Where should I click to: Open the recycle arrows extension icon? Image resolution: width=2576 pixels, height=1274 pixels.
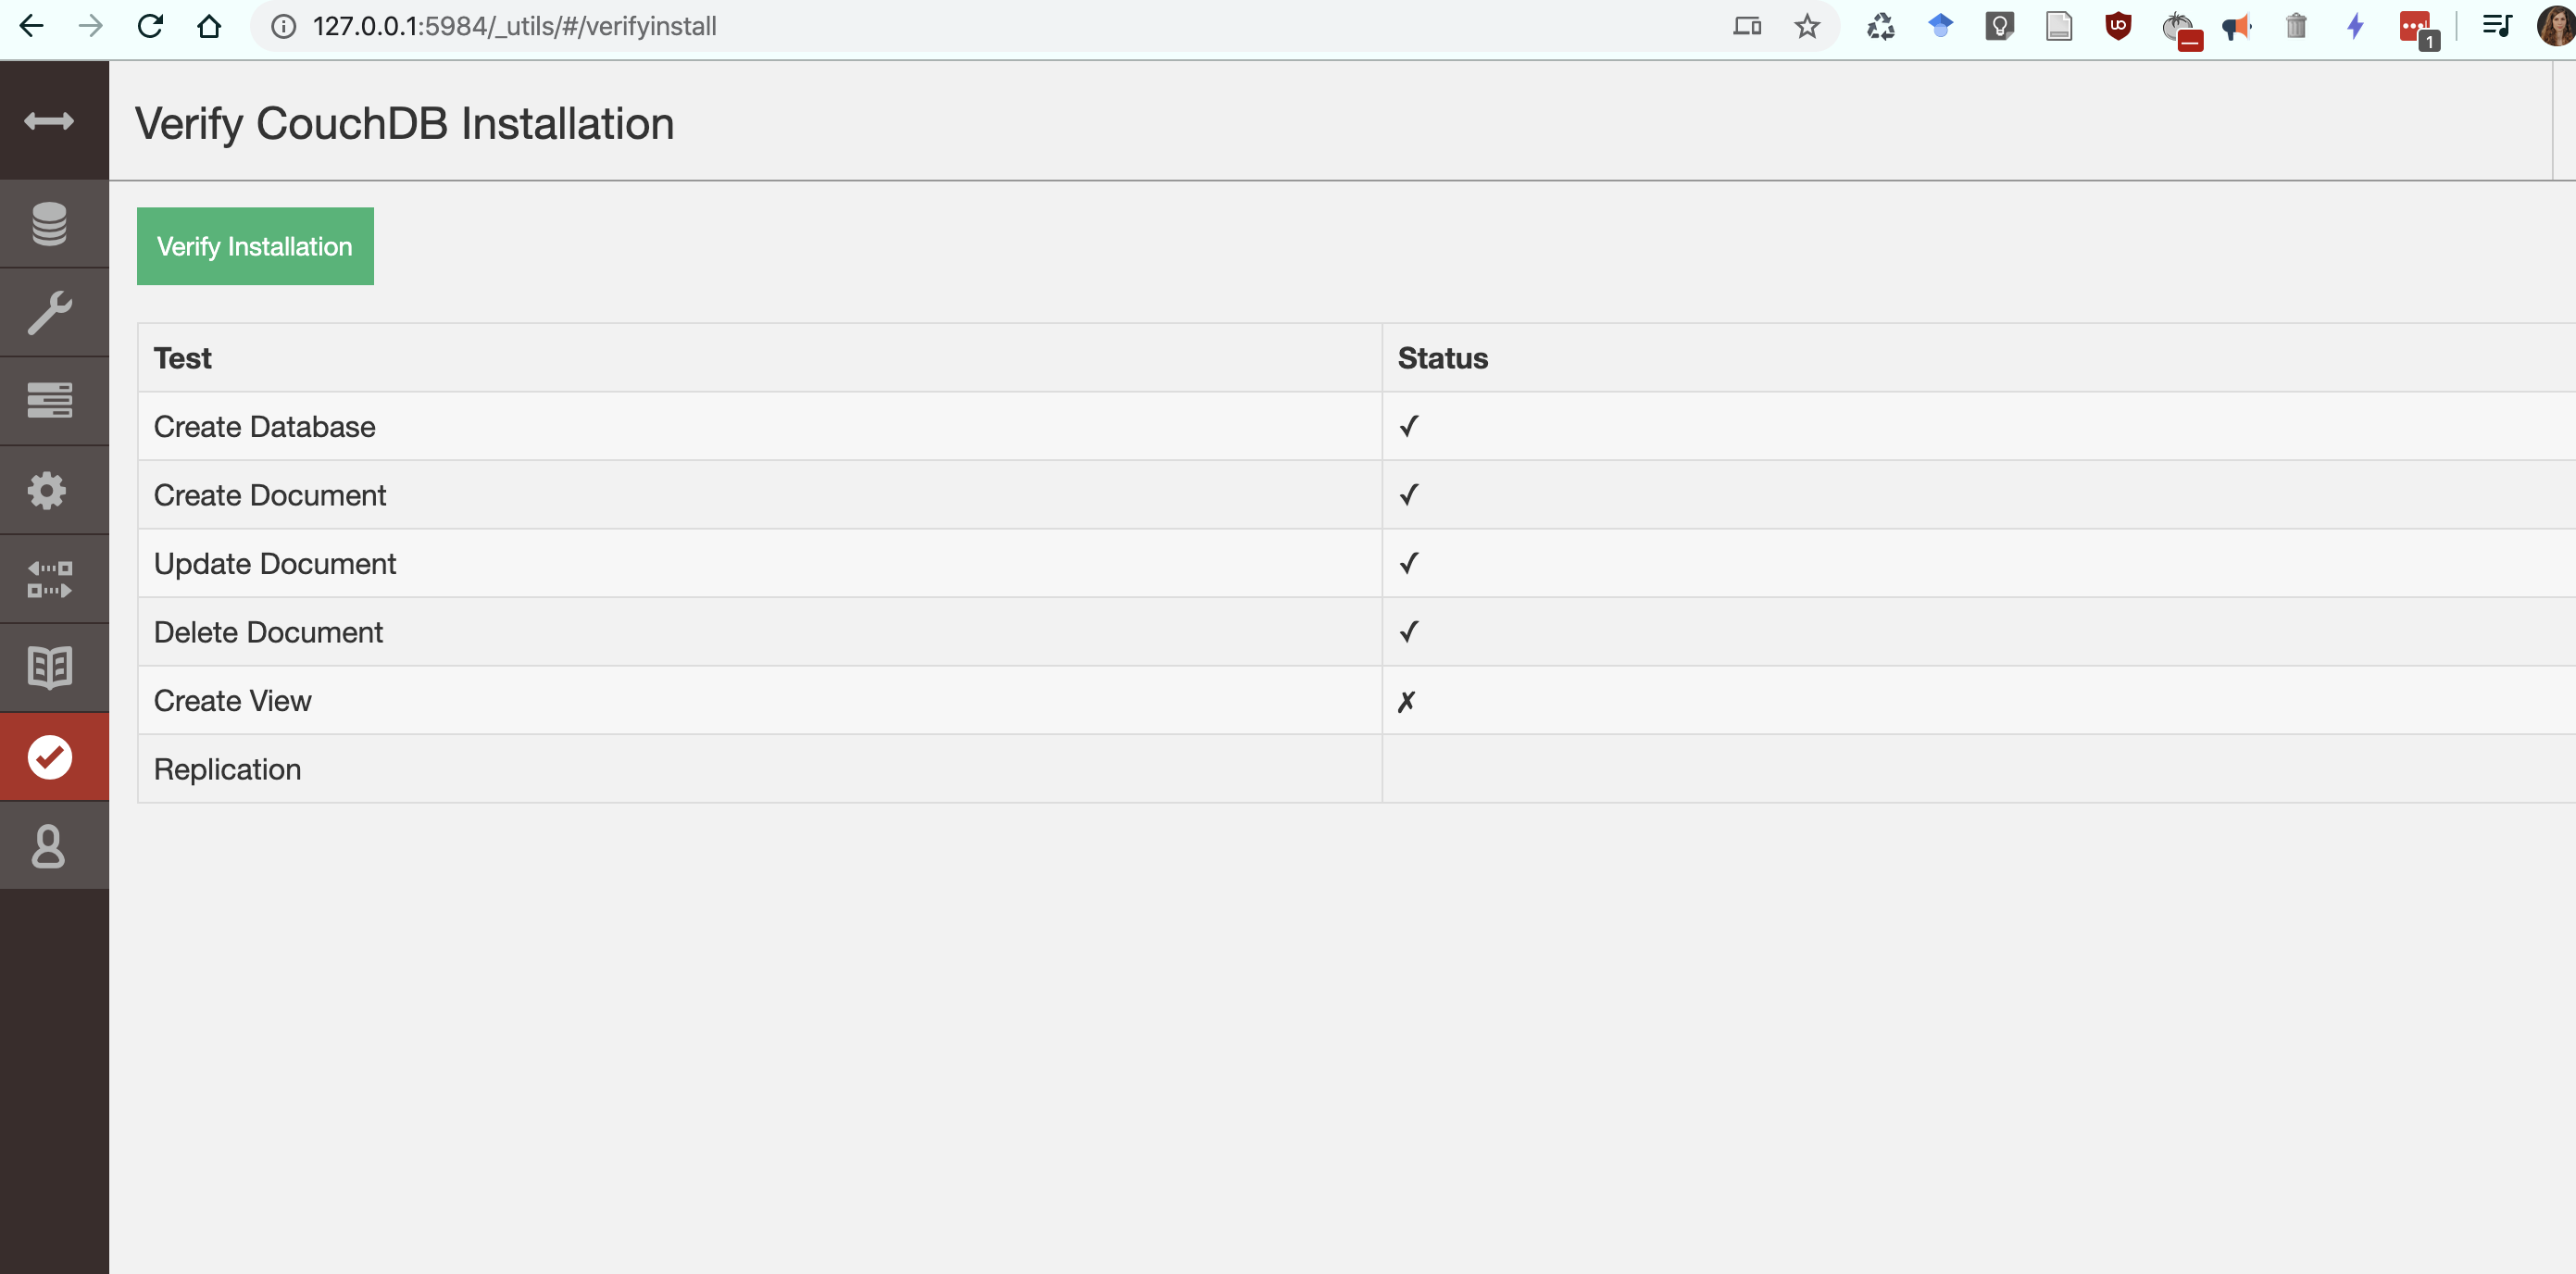pos(1881,26)
